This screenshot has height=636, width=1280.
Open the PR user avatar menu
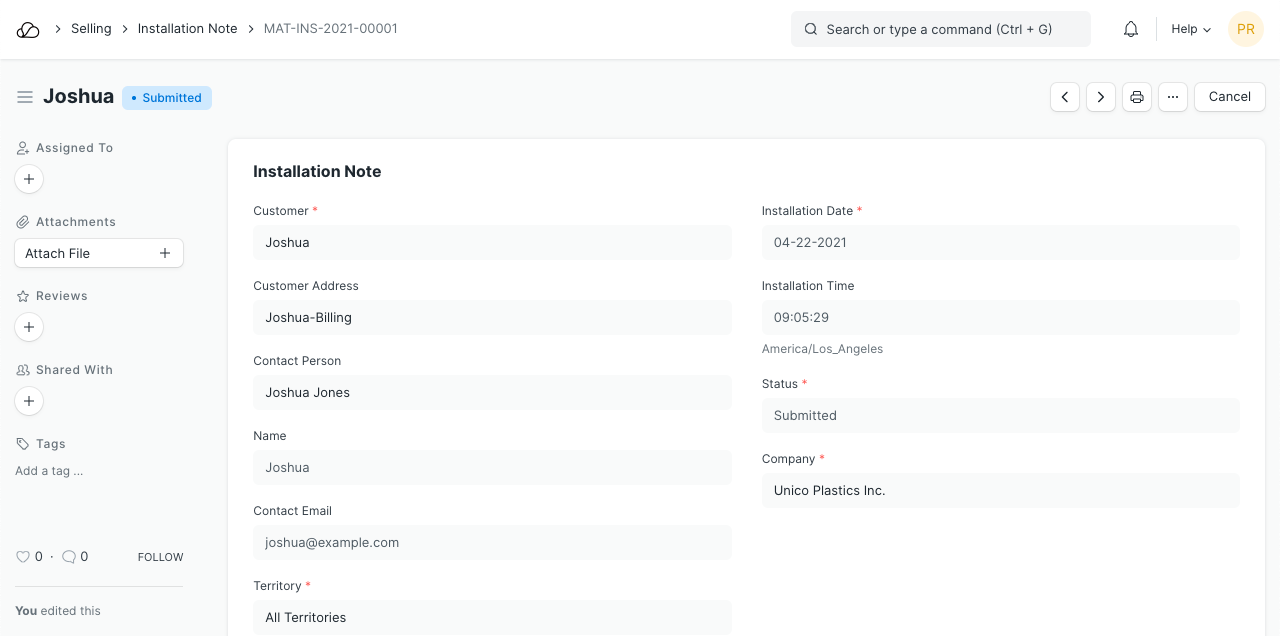tap(1246, 30)
